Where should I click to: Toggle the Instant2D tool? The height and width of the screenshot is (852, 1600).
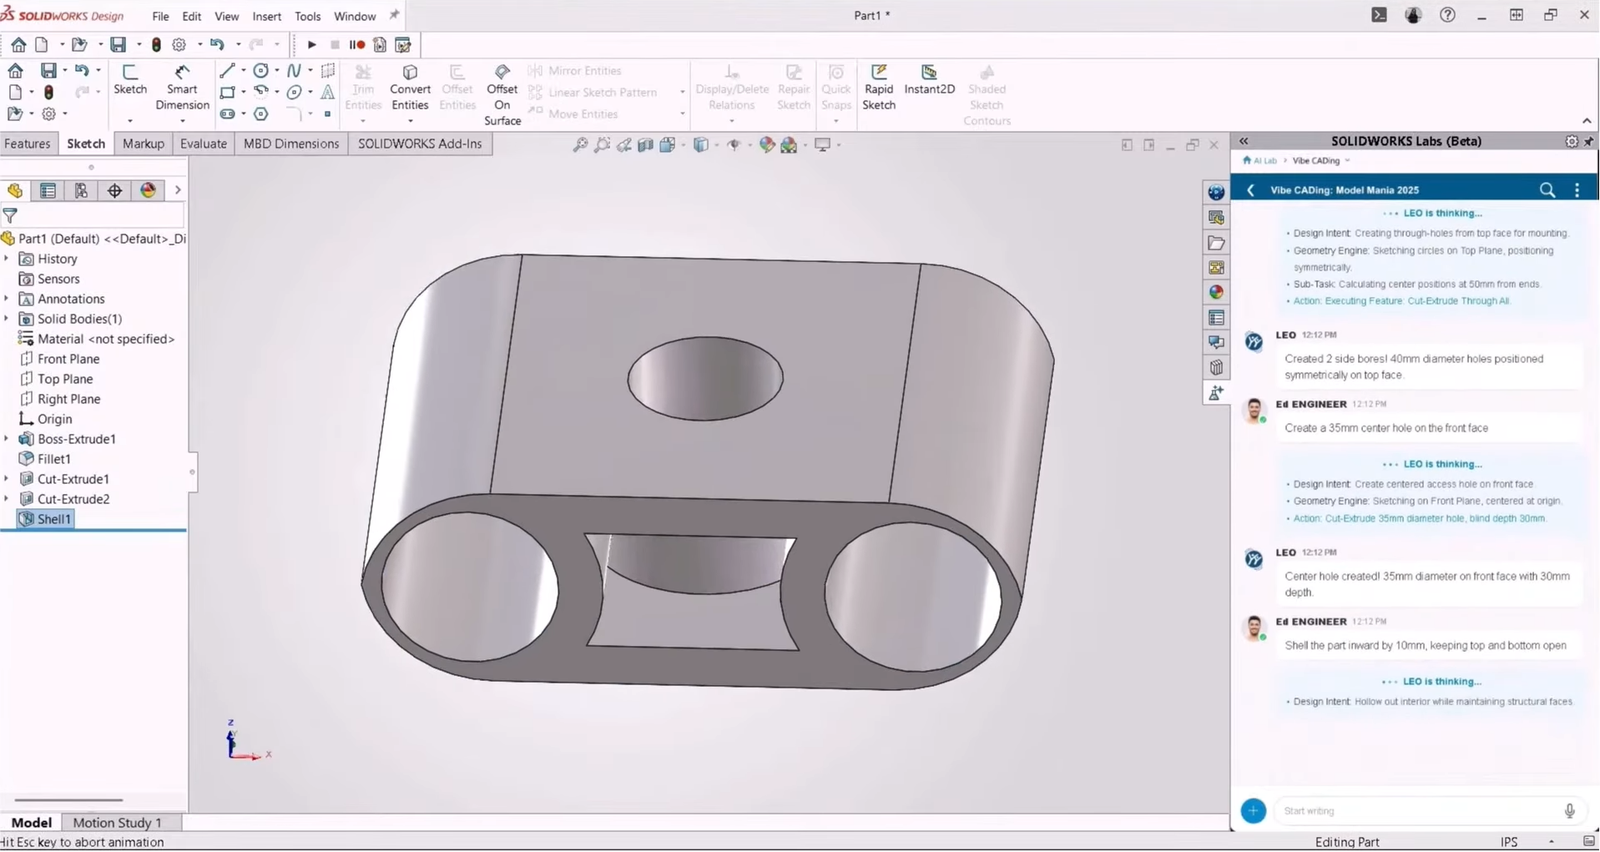[929, 80]
